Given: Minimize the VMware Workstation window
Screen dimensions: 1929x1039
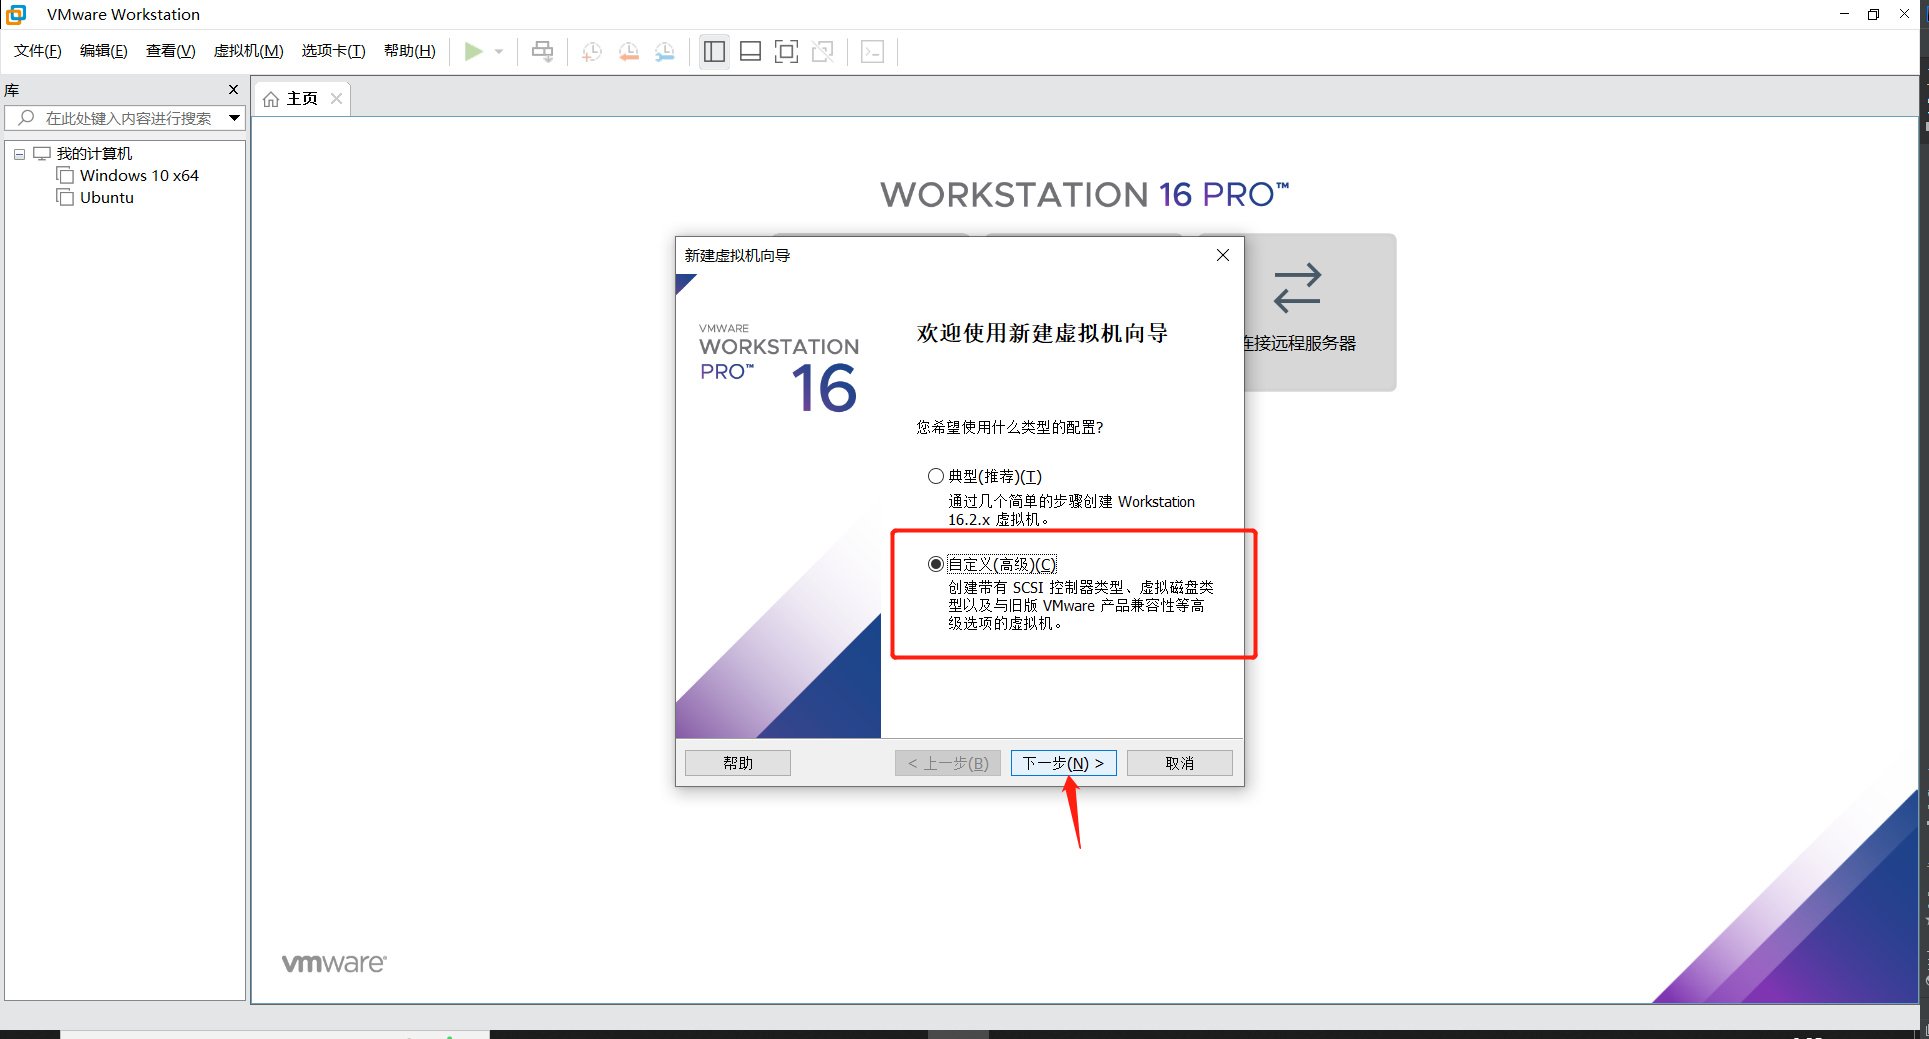Looking at the screenshot, I should [1844, 14].
